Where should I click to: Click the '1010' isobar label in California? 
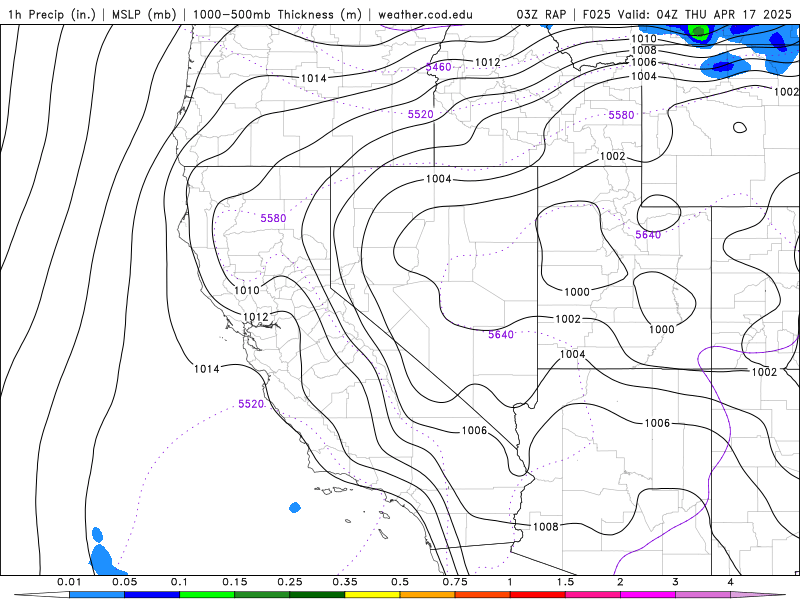click(x=247, y=290)
